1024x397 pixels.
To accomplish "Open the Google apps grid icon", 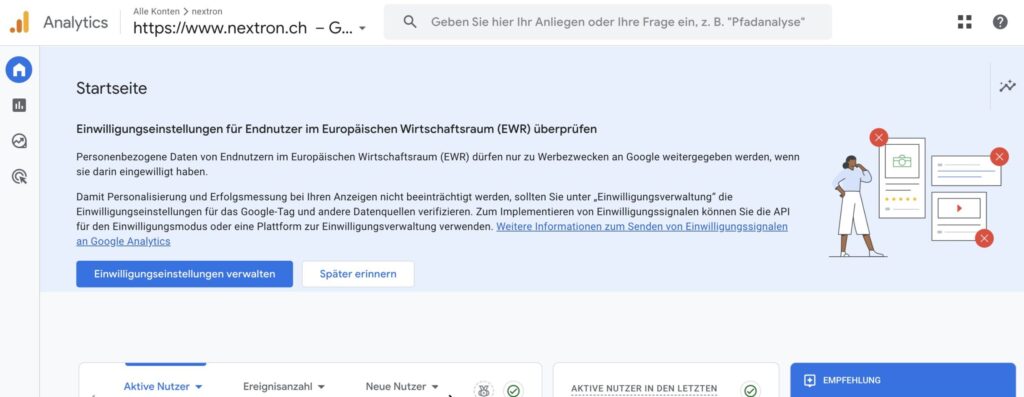I will [965, 22].
